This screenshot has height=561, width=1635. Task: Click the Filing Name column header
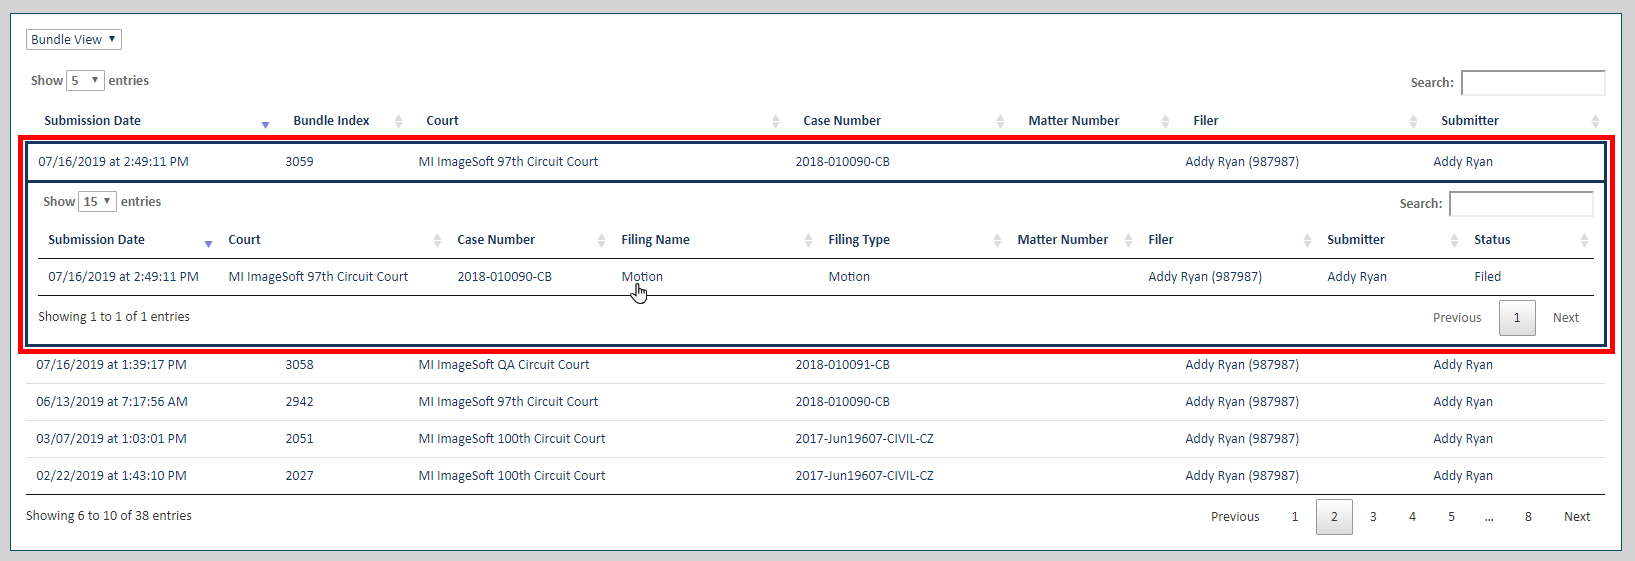point(655,240)
